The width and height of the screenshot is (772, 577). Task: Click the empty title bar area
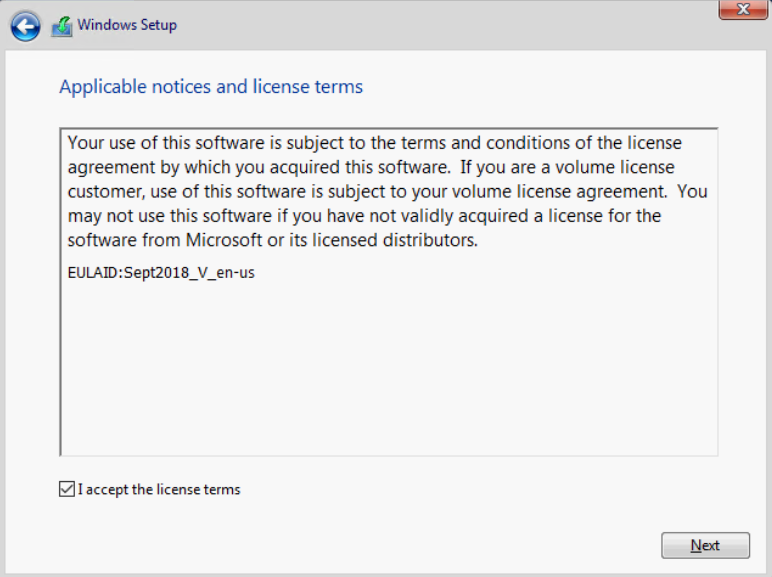(x=450, y=25)
